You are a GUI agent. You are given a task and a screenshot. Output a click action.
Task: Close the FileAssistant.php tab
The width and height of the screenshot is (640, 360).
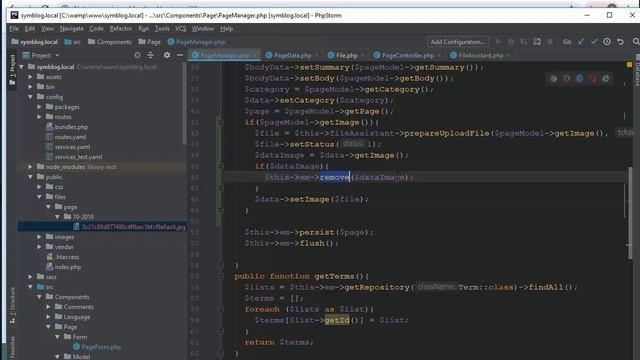tap(508, 55)
